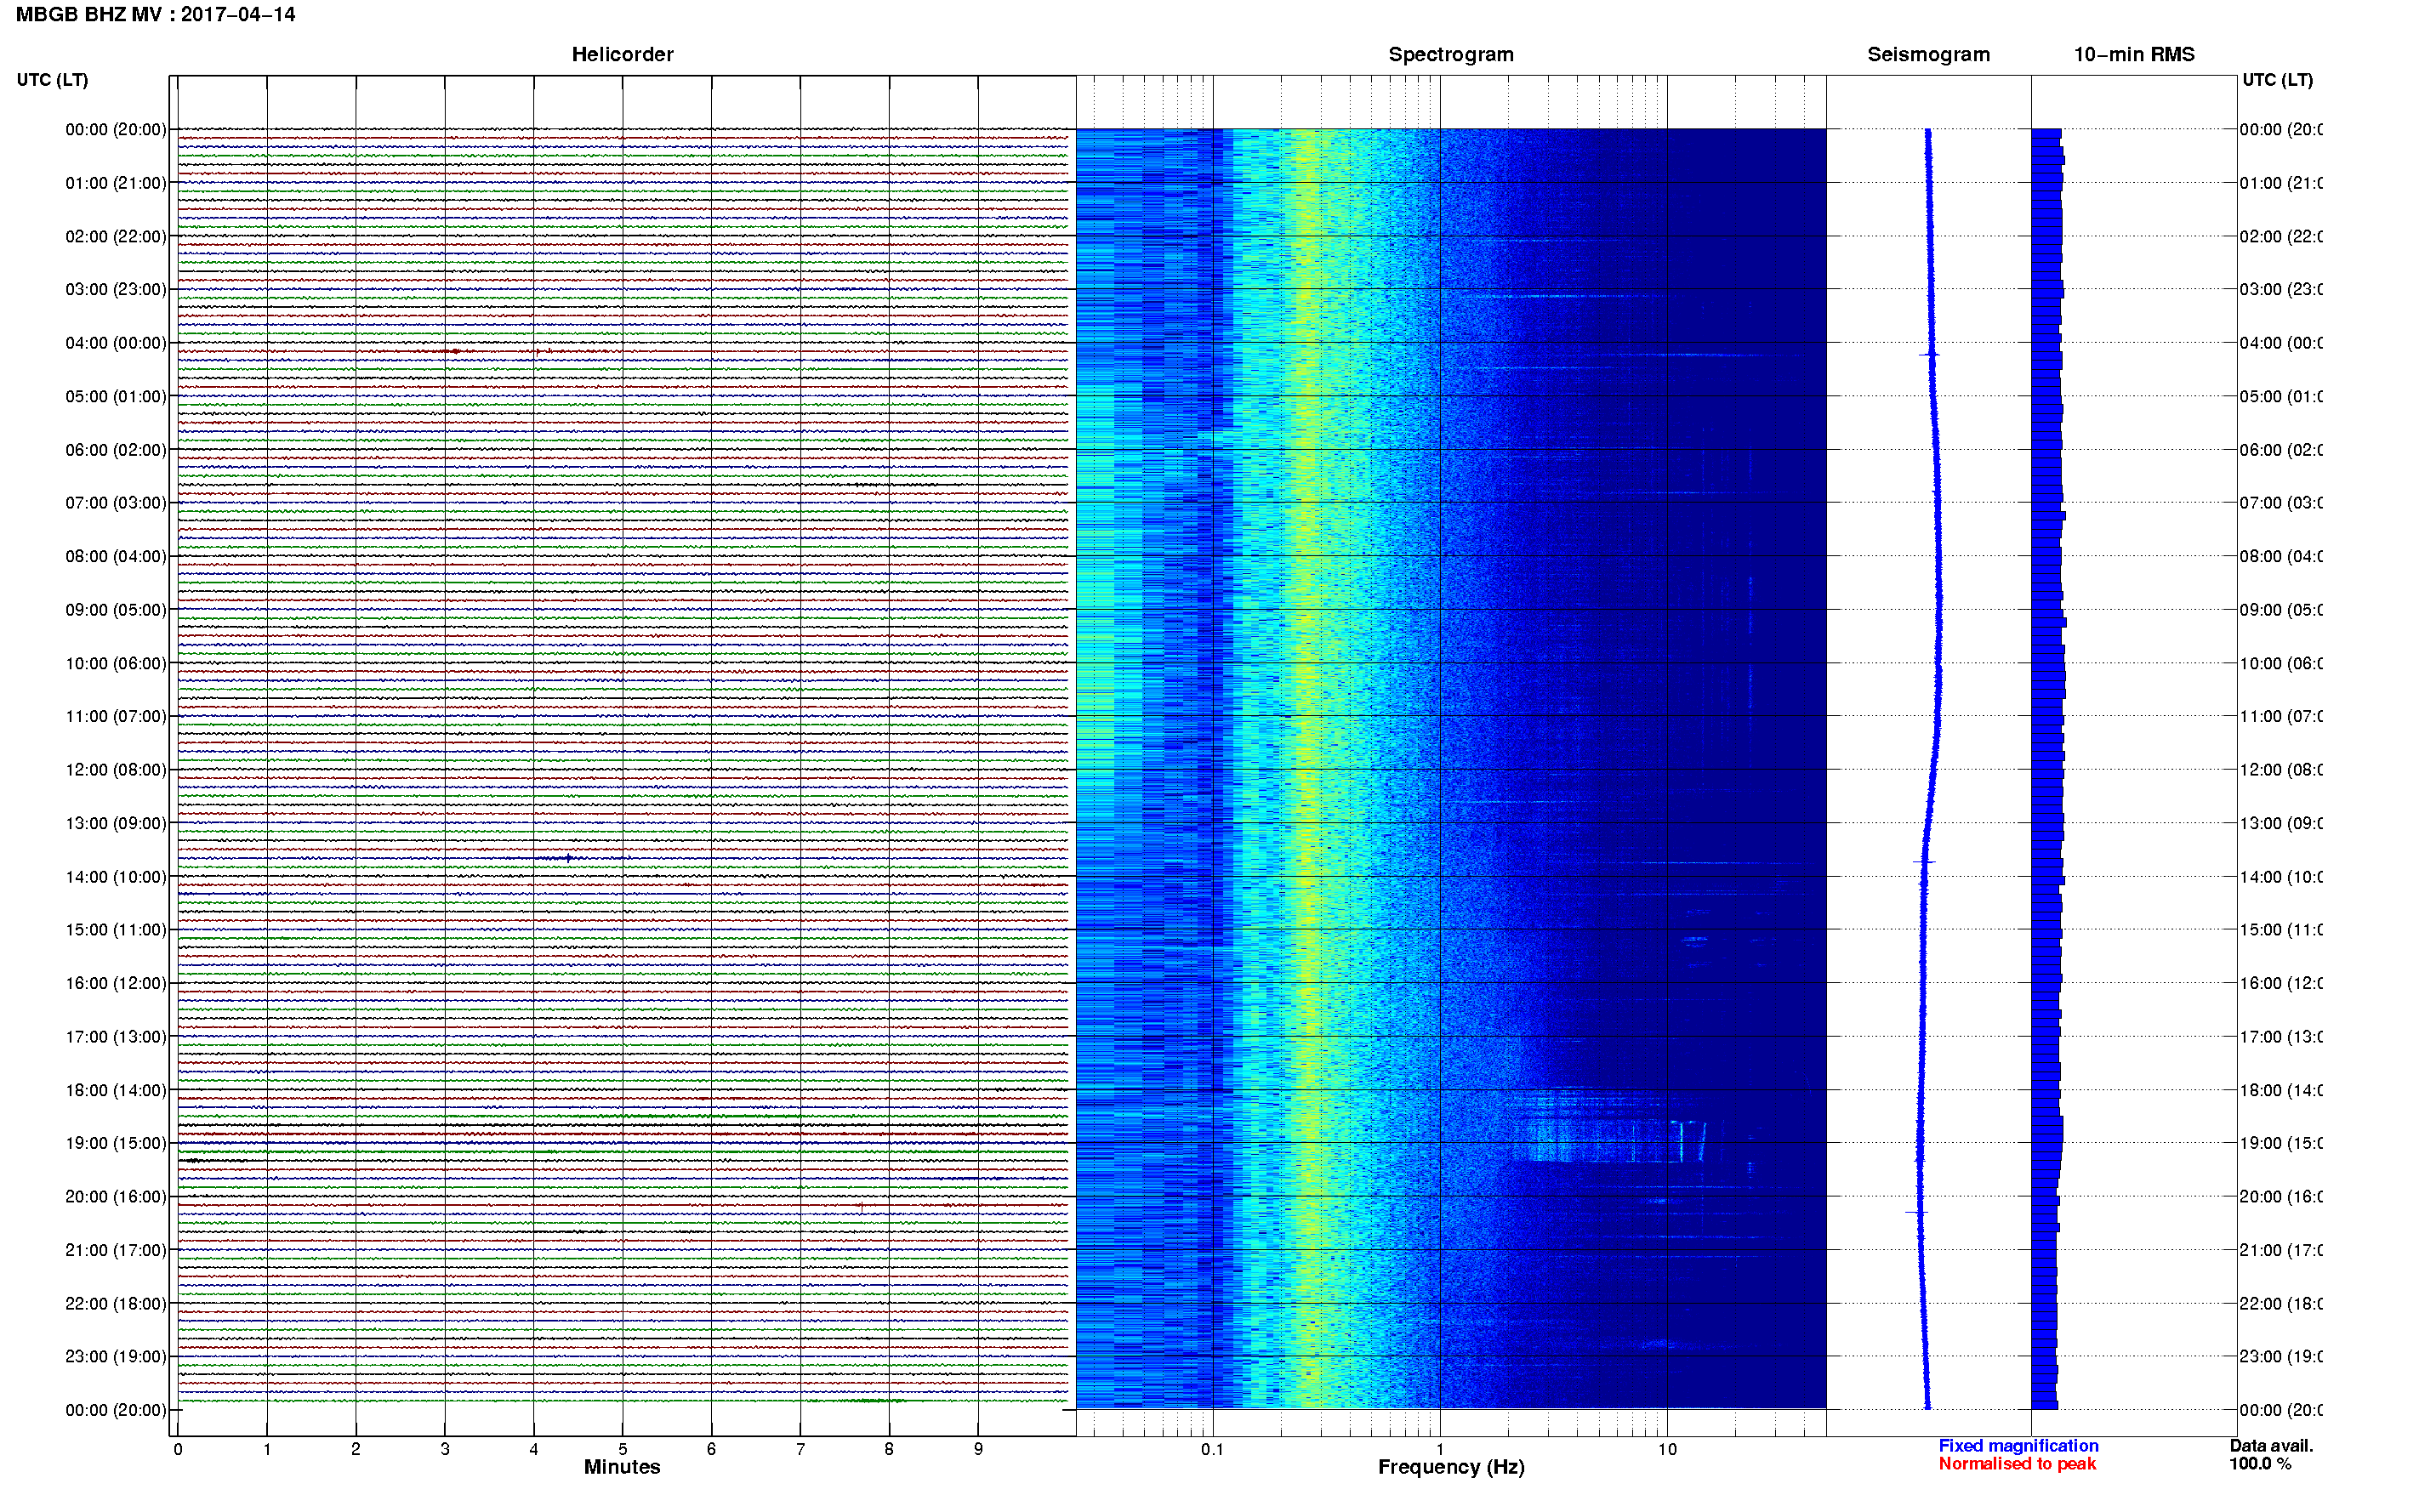
Task: Click the 'Fixed magnification' blue legend text
Action: (2018, 1446)
